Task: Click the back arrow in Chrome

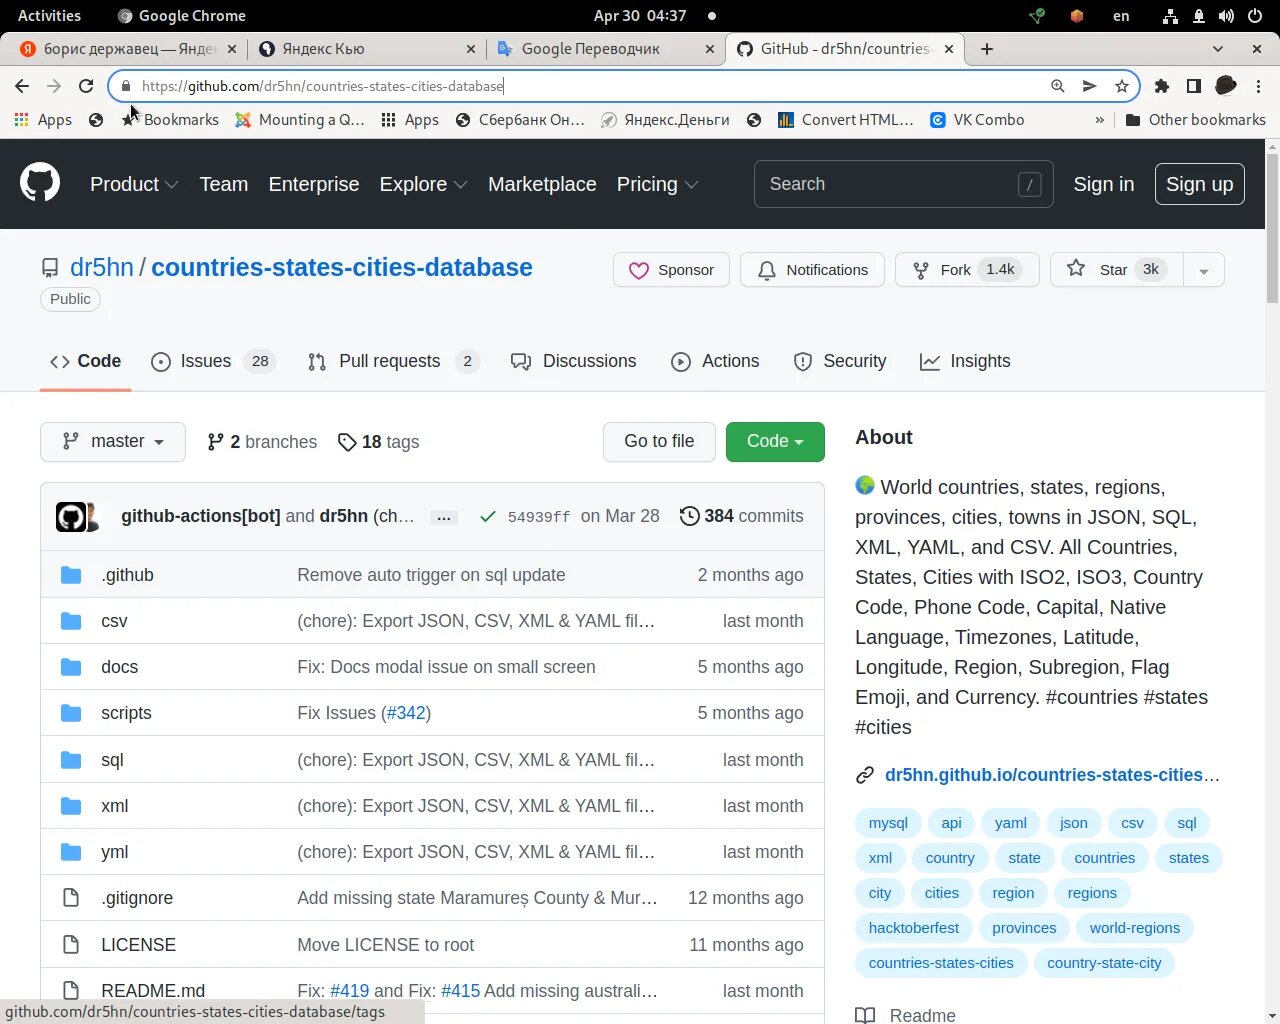Action: (22, 86)
